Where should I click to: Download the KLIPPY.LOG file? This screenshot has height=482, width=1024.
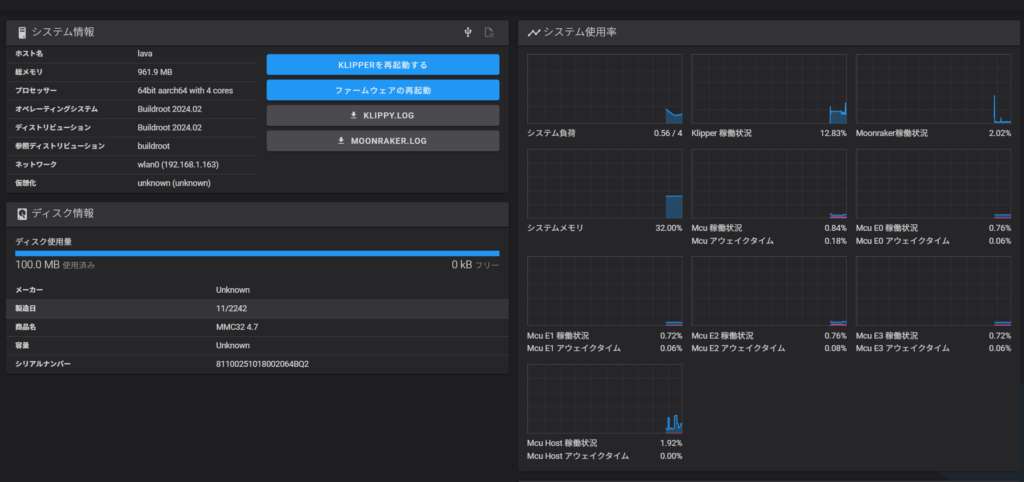coord(382,115)
